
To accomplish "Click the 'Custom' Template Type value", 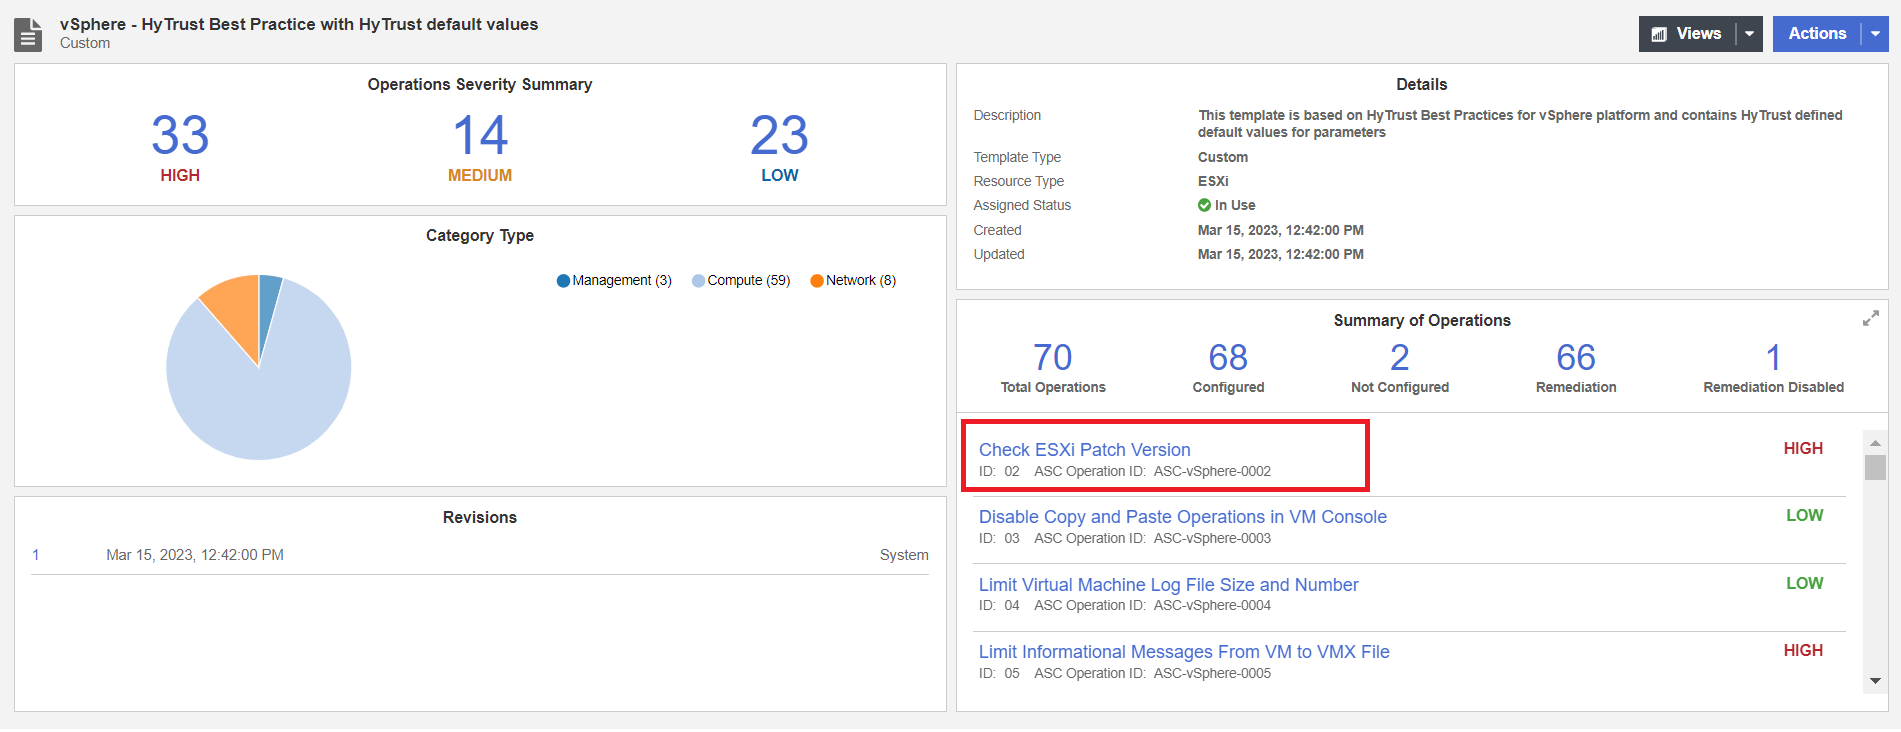I will (1223, 157).
